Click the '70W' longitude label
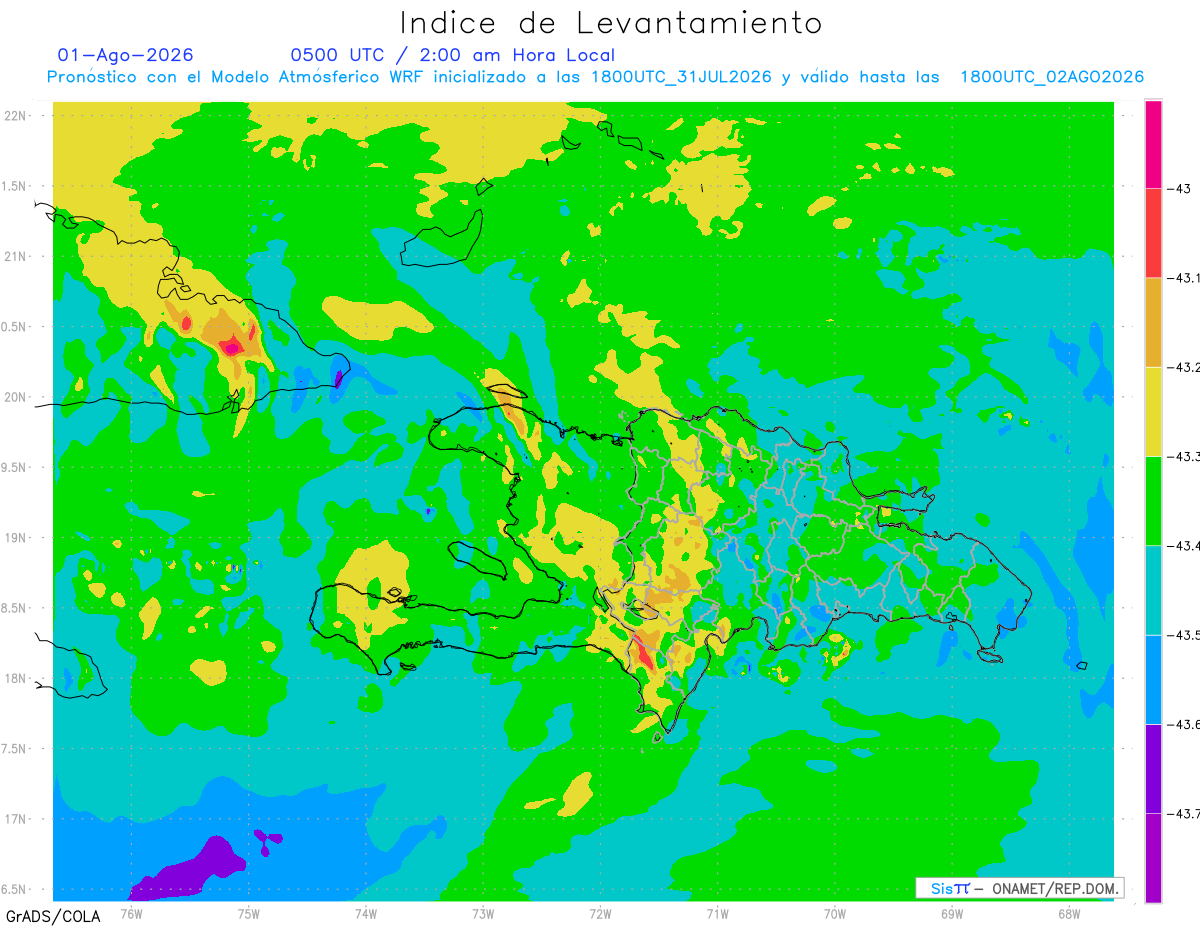This screenshot has width=1200, height=927. 835,912
